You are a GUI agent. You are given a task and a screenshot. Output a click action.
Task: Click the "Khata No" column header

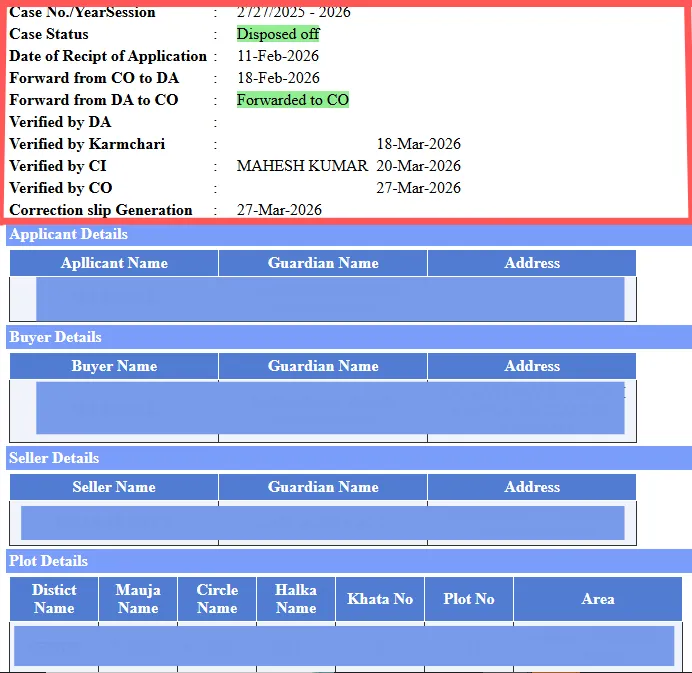[380, 599]
